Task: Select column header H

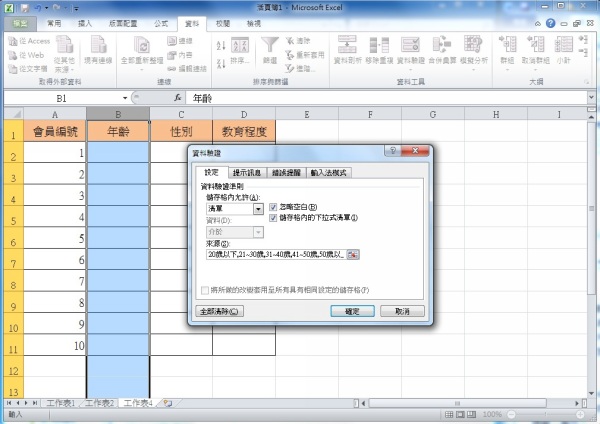Action: click(x=496, y=114)
